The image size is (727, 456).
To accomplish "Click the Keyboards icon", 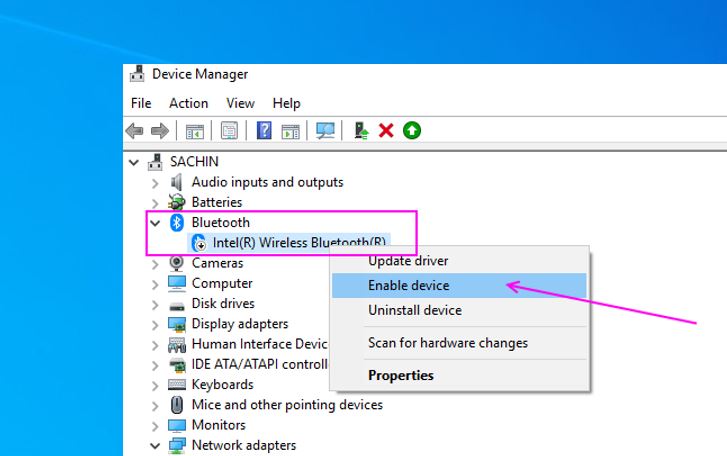I will [x=177, y=384].
